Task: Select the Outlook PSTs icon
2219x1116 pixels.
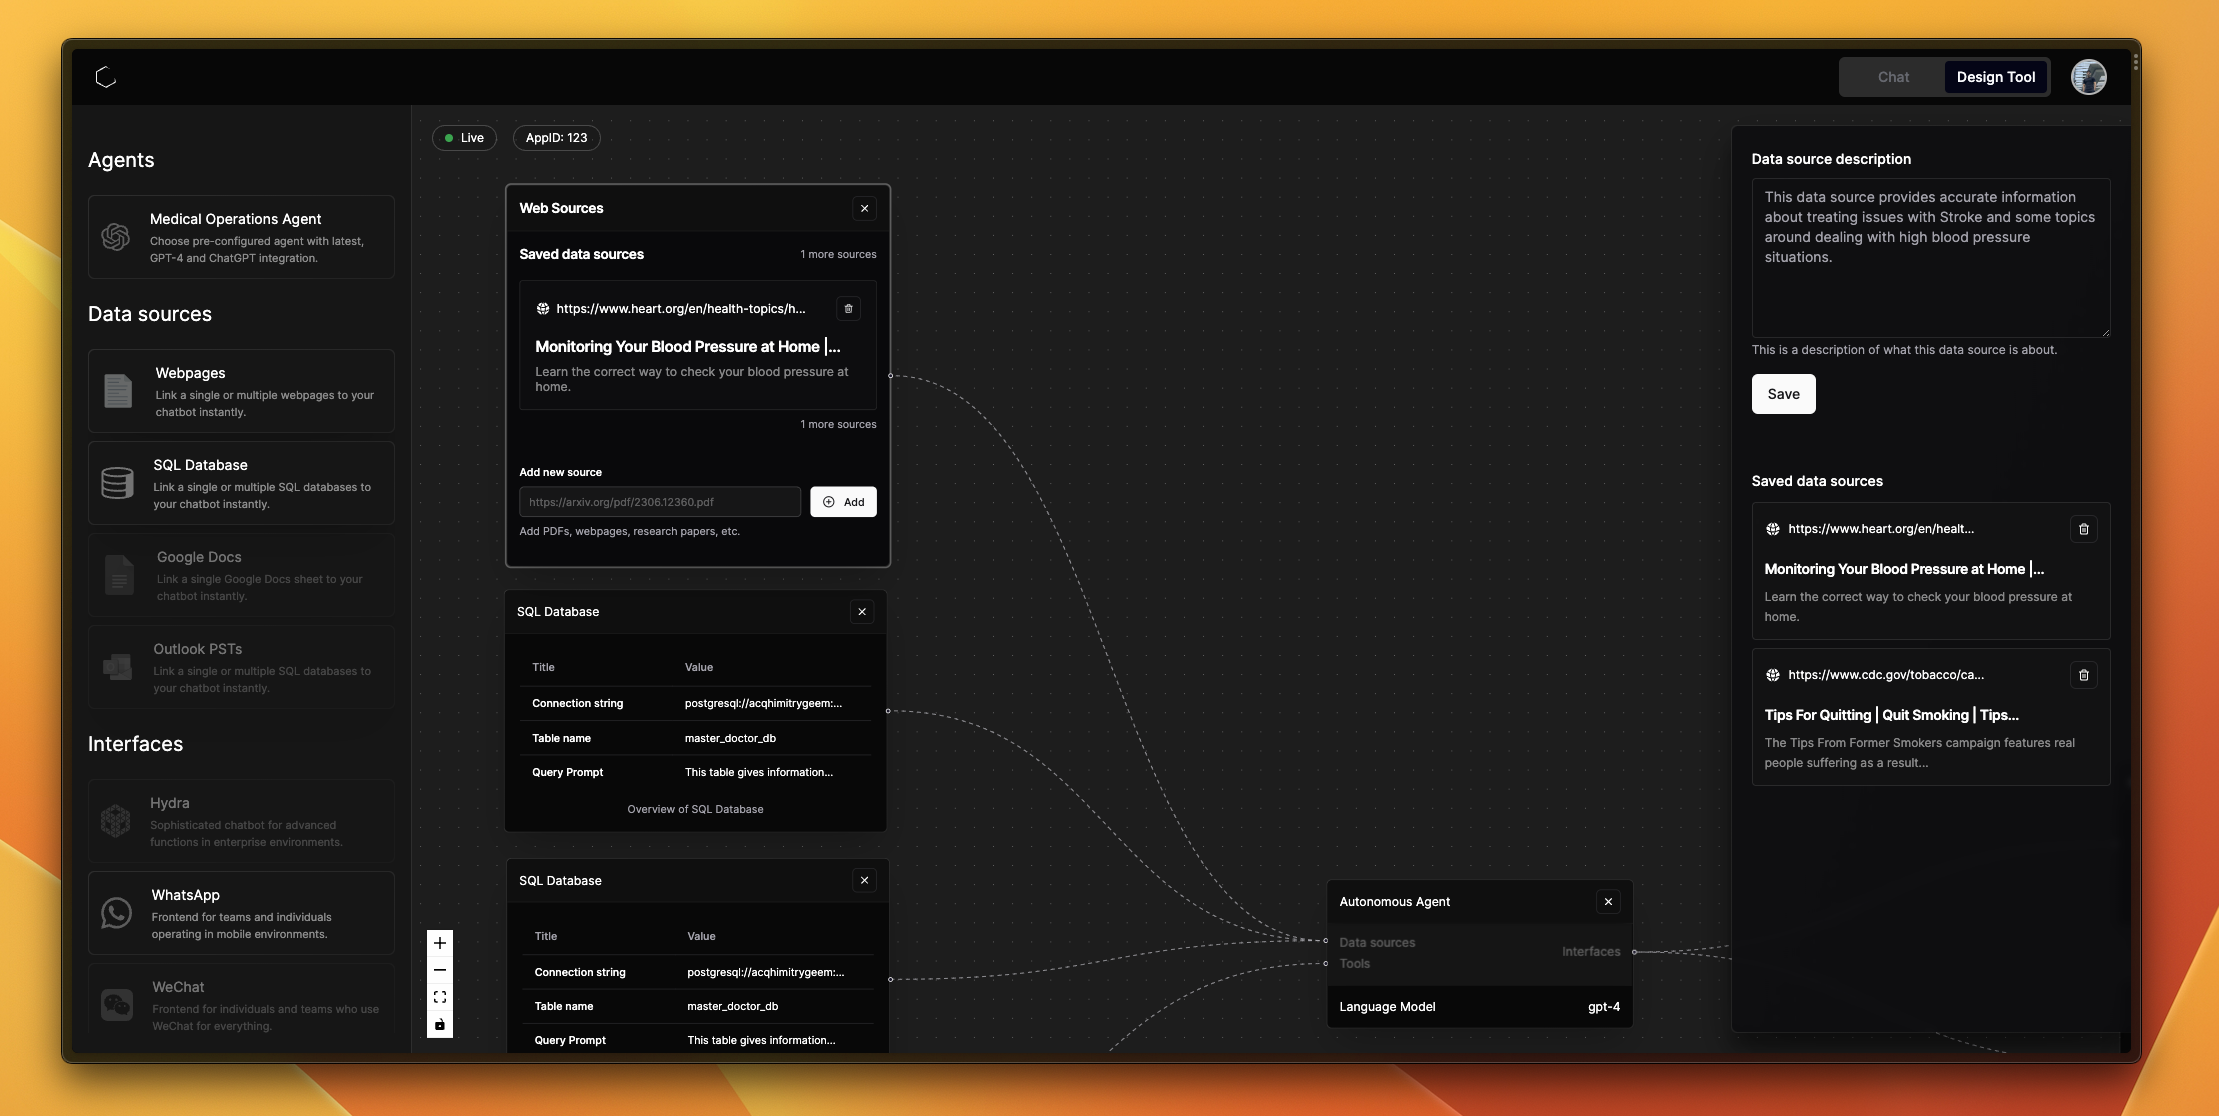Action: 117,667
